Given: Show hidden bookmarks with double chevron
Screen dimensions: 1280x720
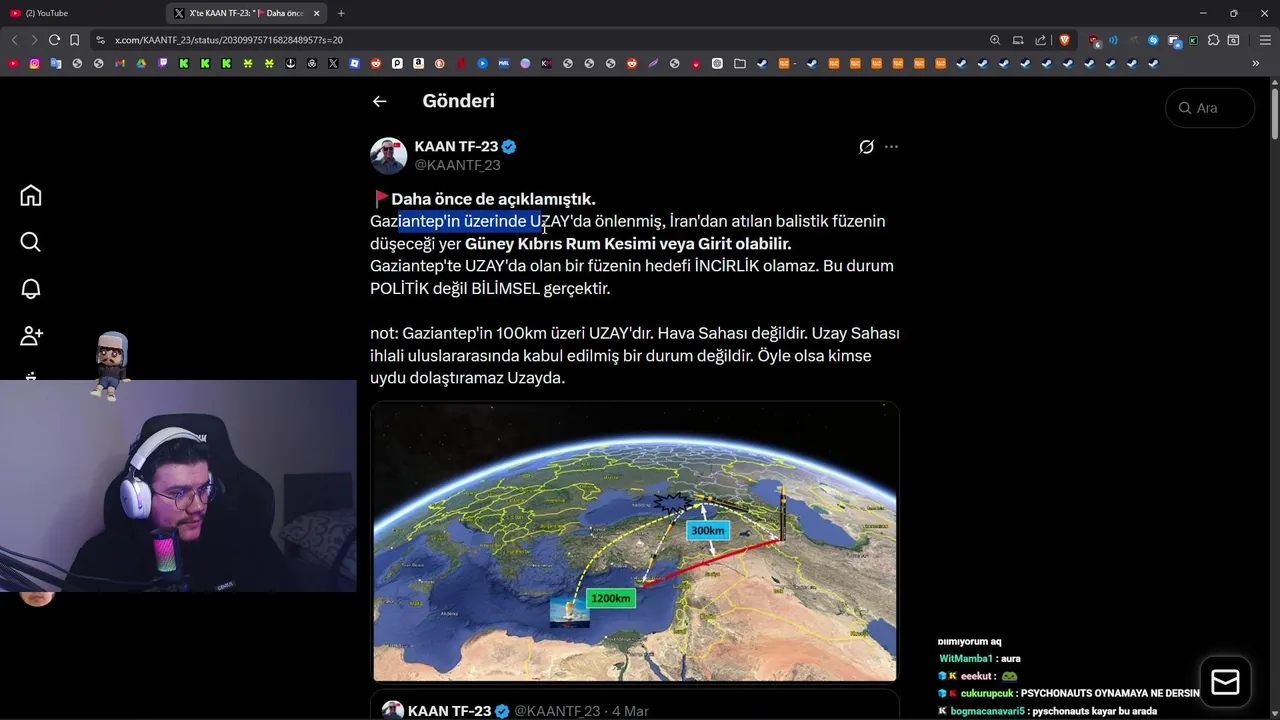Looking at the screenshot, I should click(1255, 63).
